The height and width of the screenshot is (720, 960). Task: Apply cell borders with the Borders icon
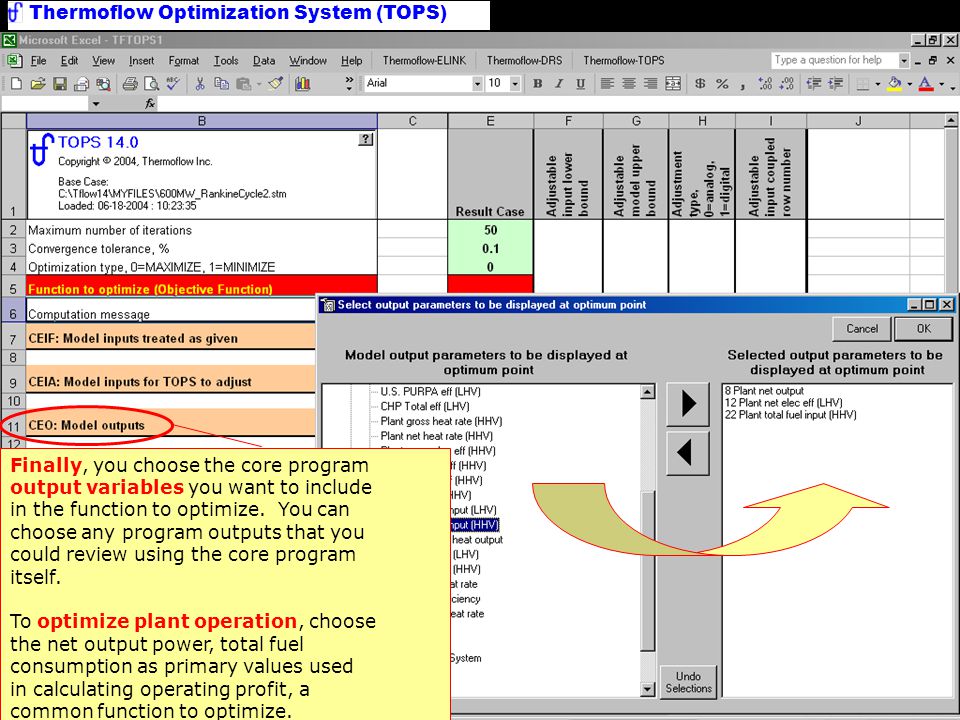coord(862,84)
